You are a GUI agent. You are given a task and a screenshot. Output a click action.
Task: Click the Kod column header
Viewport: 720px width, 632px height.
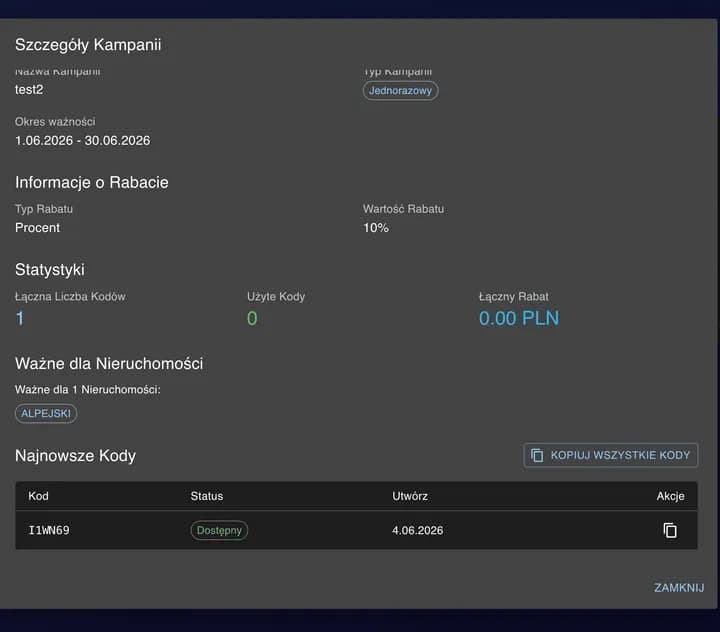[38, 496]
